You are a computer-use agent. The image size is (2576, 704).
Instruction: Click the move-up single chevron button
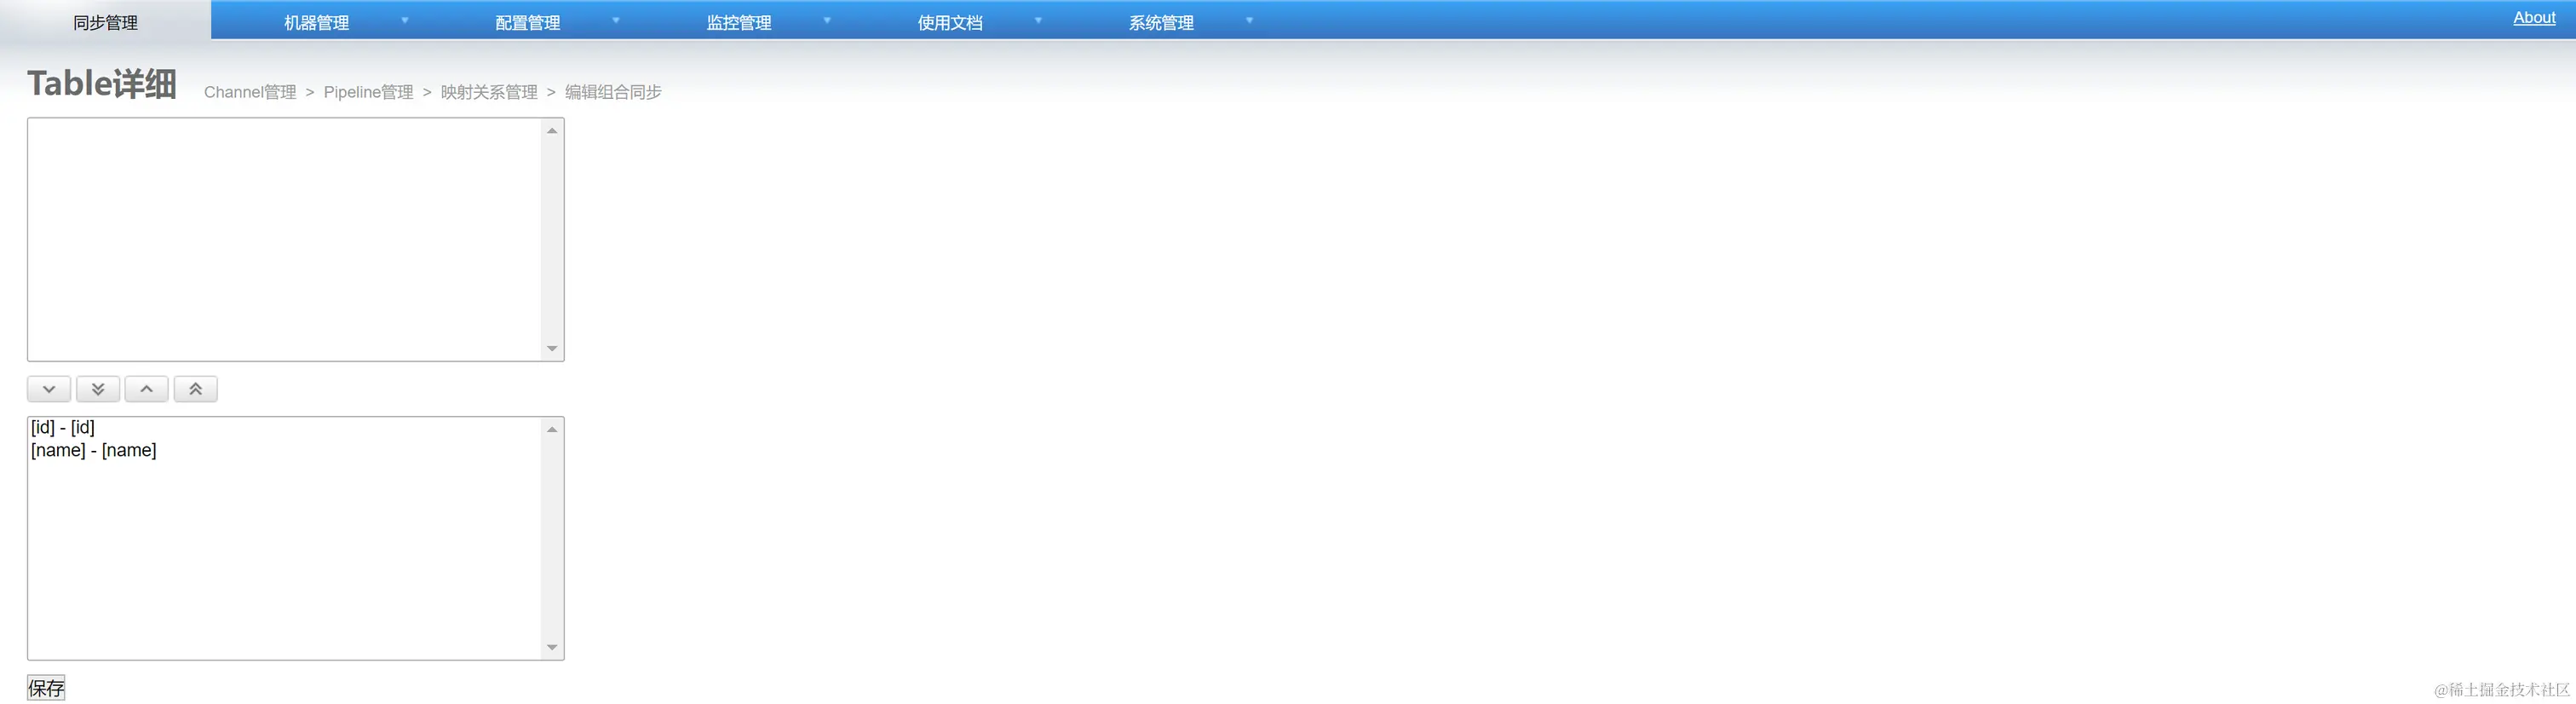(146, 389)
